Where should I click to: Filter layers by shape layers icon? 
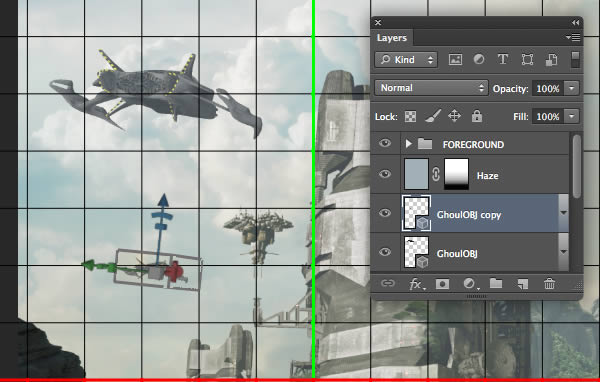(527, 59)
